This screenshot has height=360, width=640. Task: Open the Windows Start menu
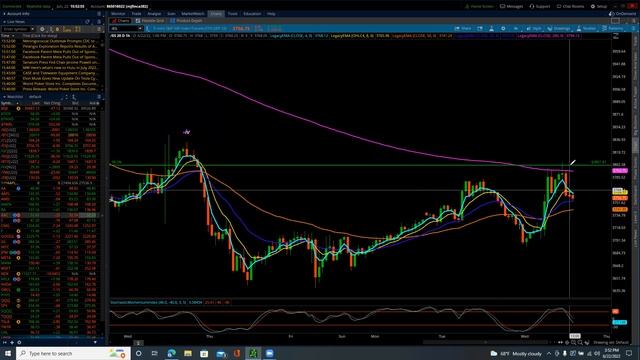(x=8, y=353)
